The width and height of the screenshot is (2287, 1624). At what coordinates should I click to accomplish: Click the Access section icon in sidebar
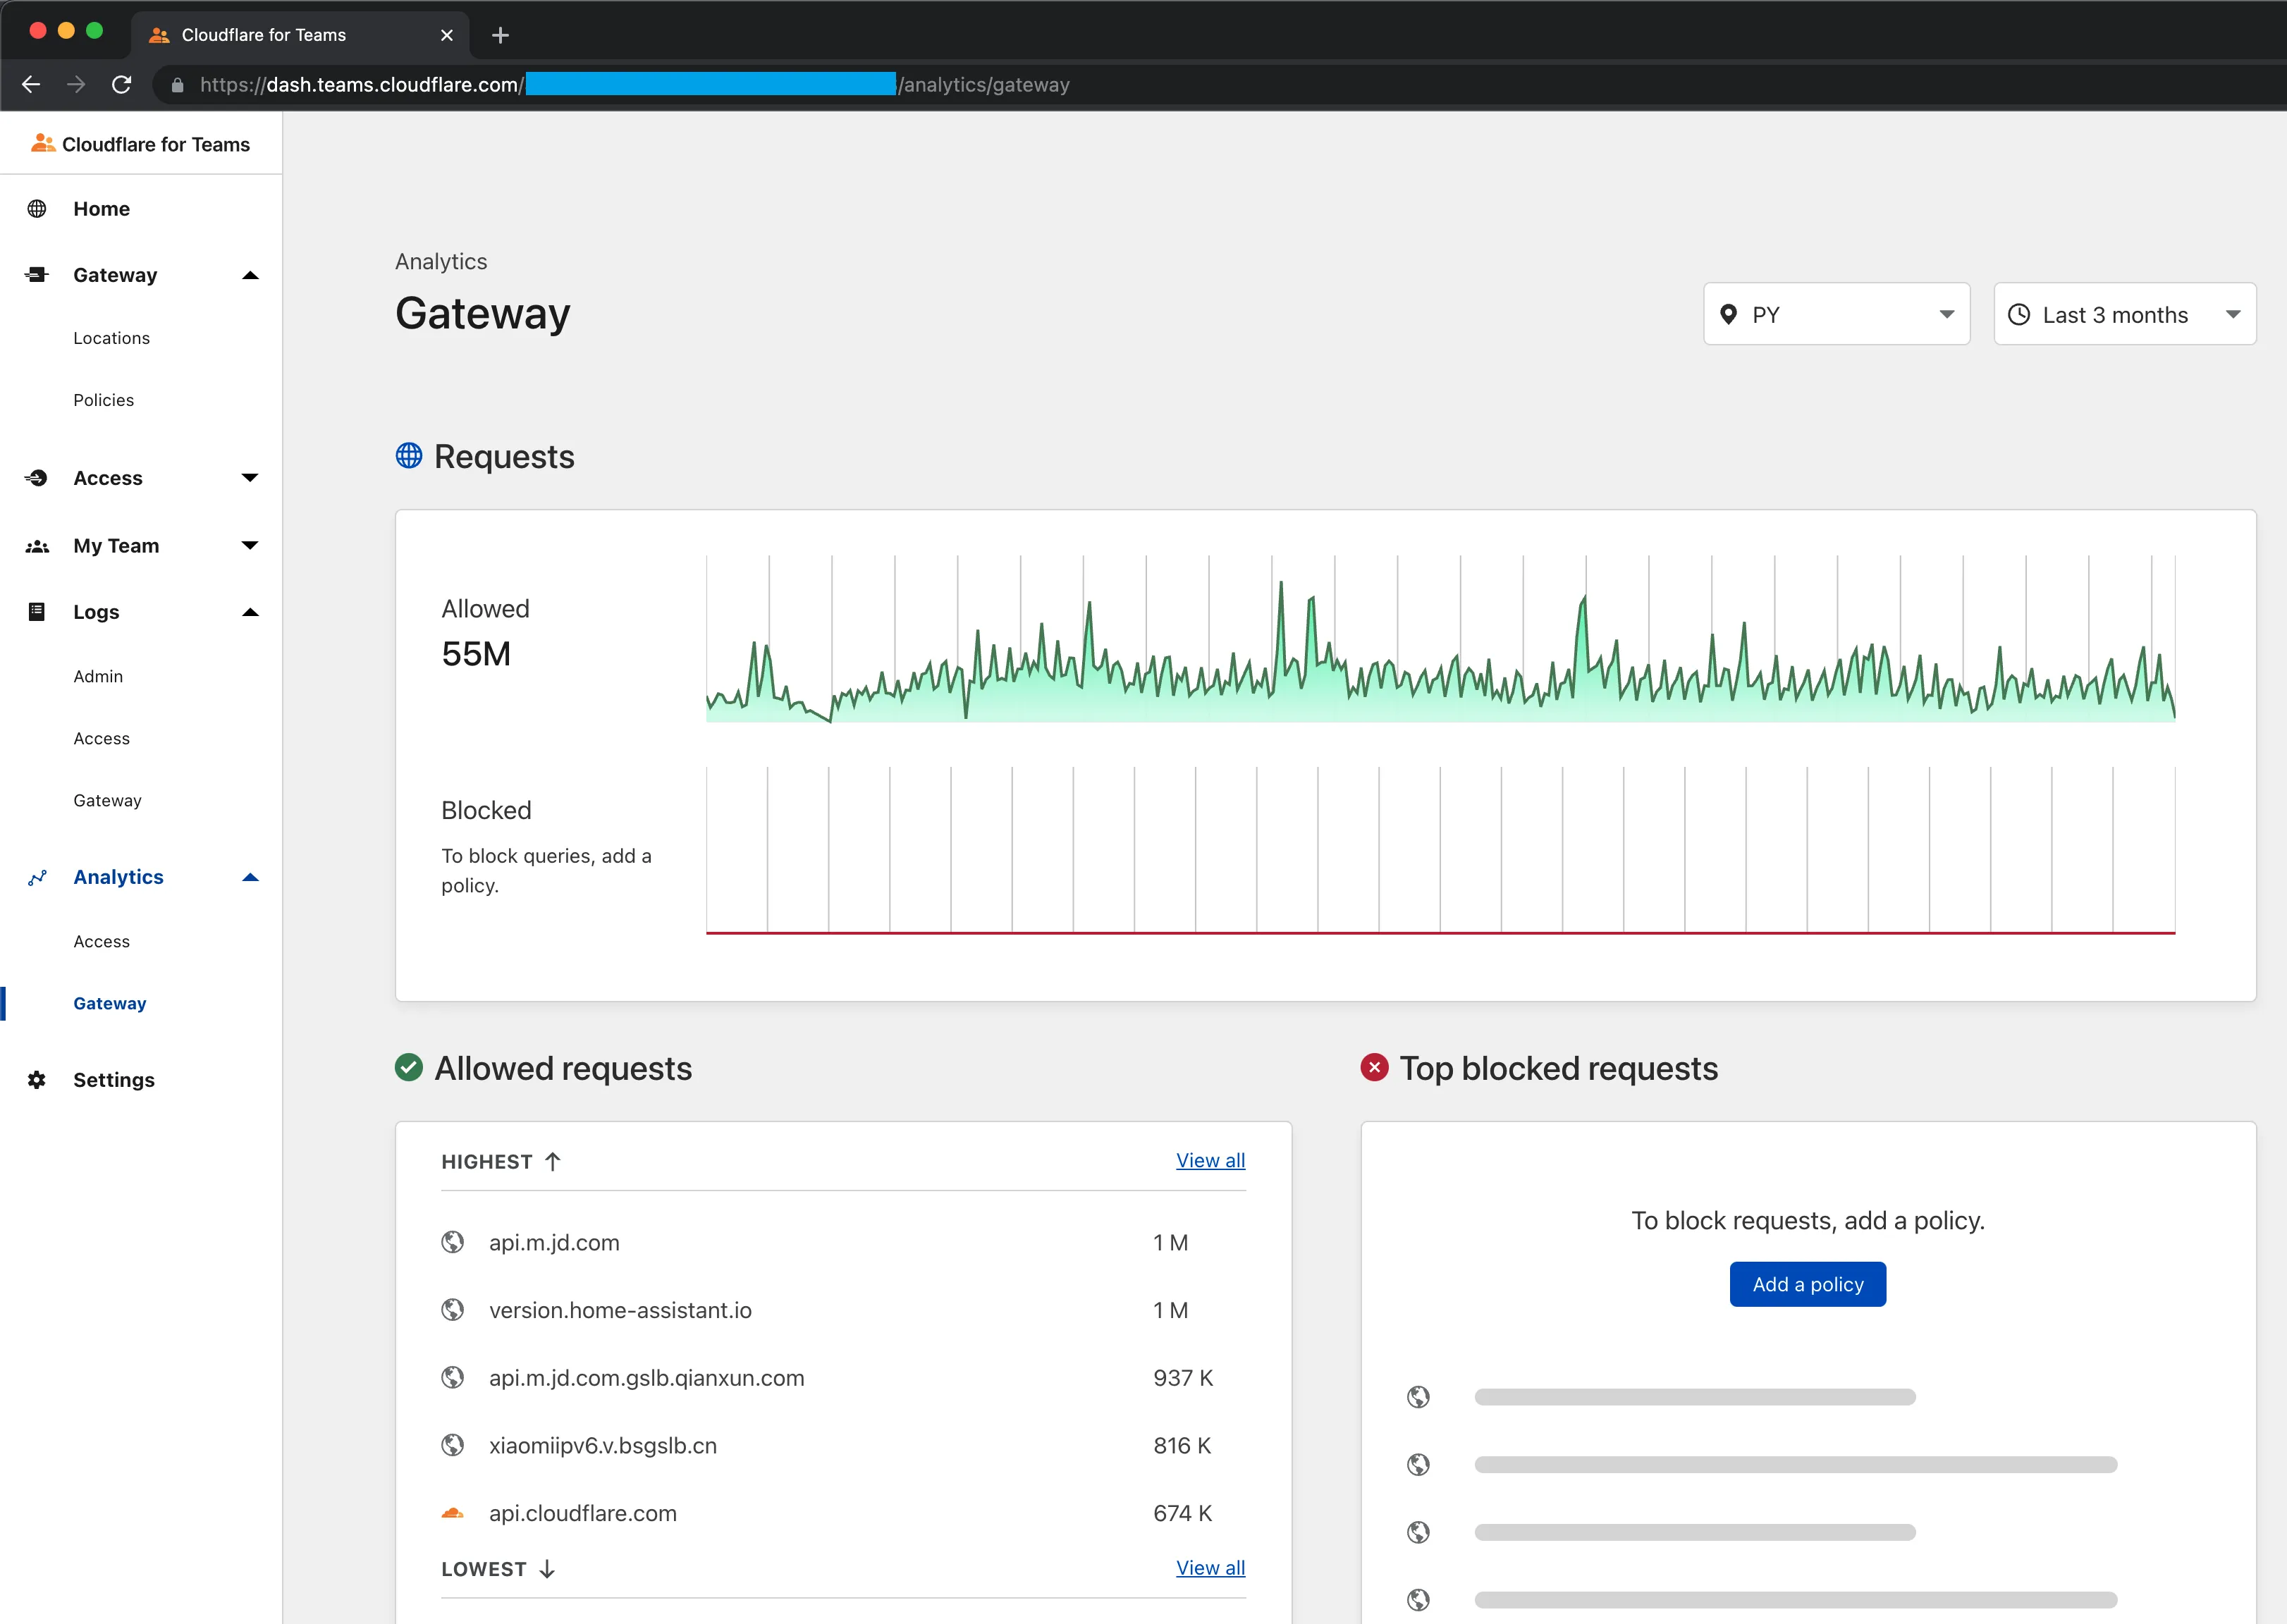coord(37,478)
